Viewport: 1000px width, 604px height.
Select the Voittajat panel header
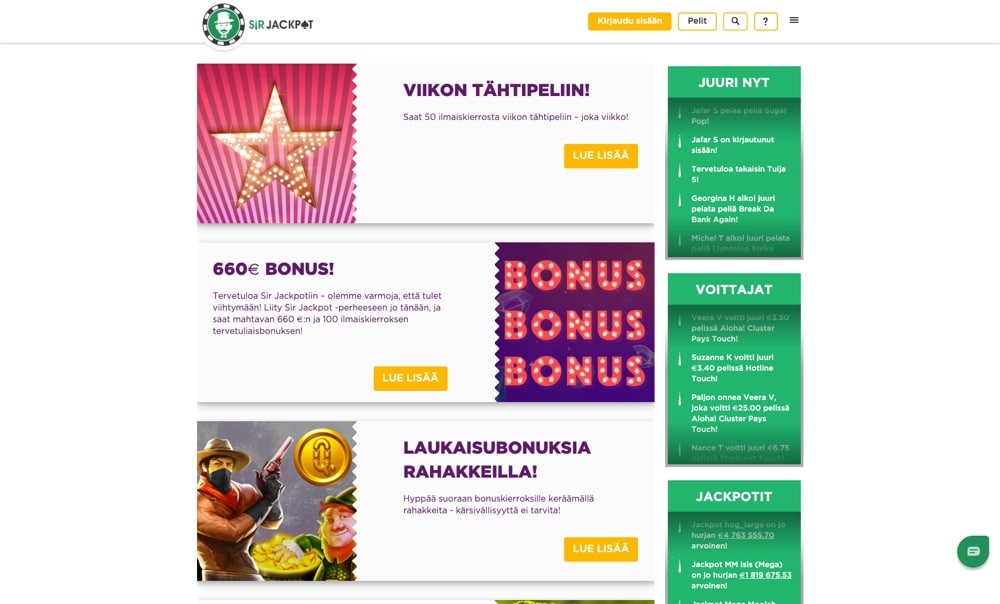(734, 290)
